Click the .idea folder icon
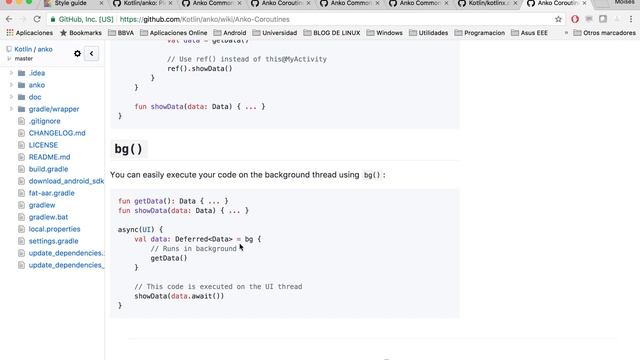The image size is (640, 360). coord(22,73)
